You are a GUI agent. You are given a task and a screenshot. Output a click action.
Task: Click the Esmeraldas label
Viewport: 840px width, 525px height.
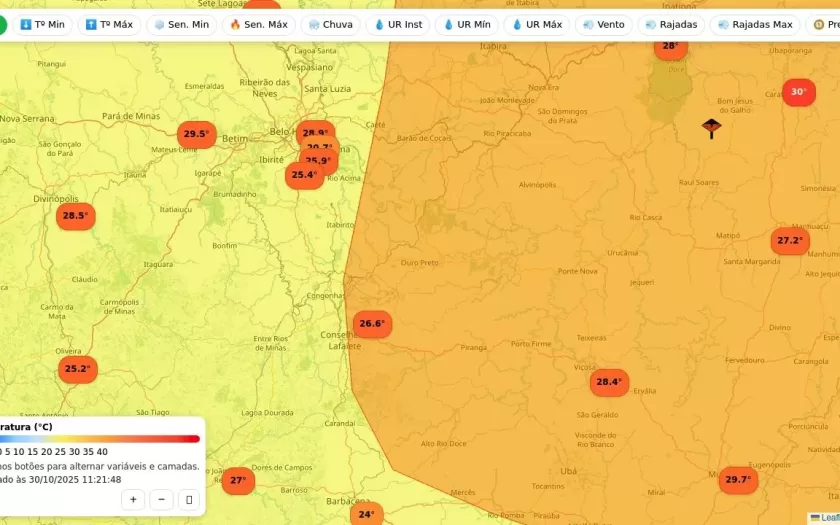204,86
